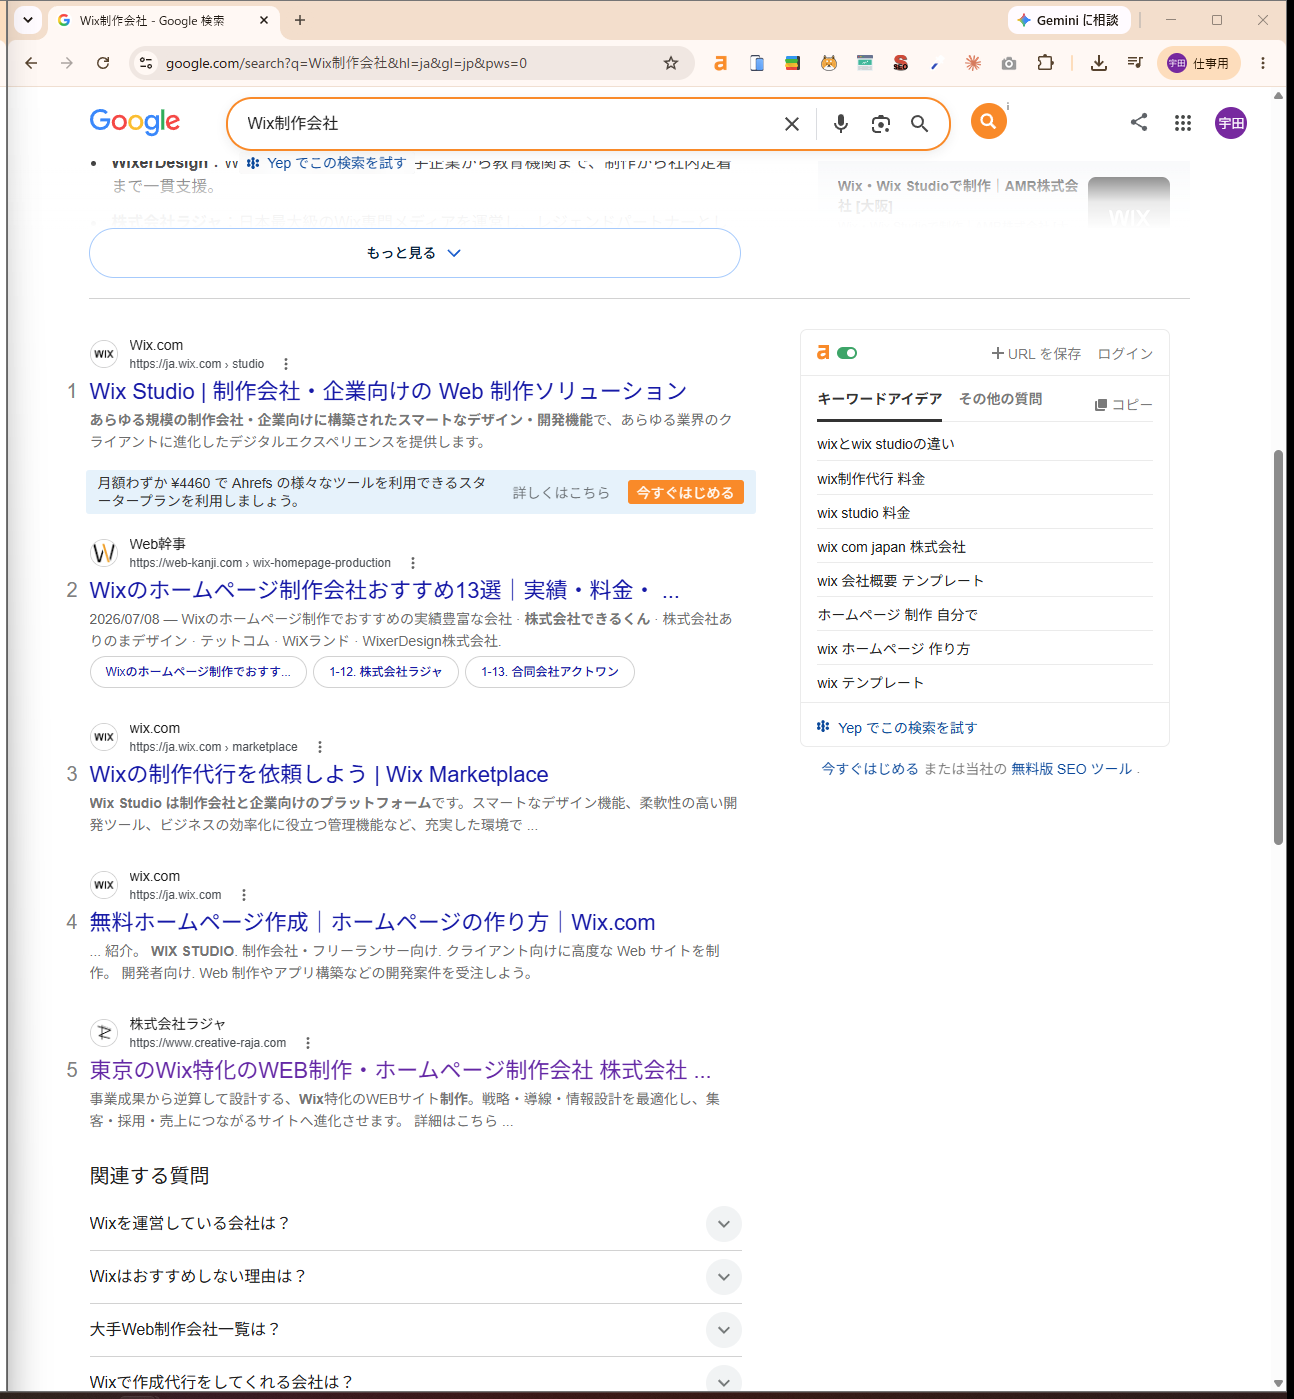Open 無料ホームページ作成 Wix.com result link
Viewport: 1294px width, 1399px height.
pyautogui.click(x=372, y=922)
